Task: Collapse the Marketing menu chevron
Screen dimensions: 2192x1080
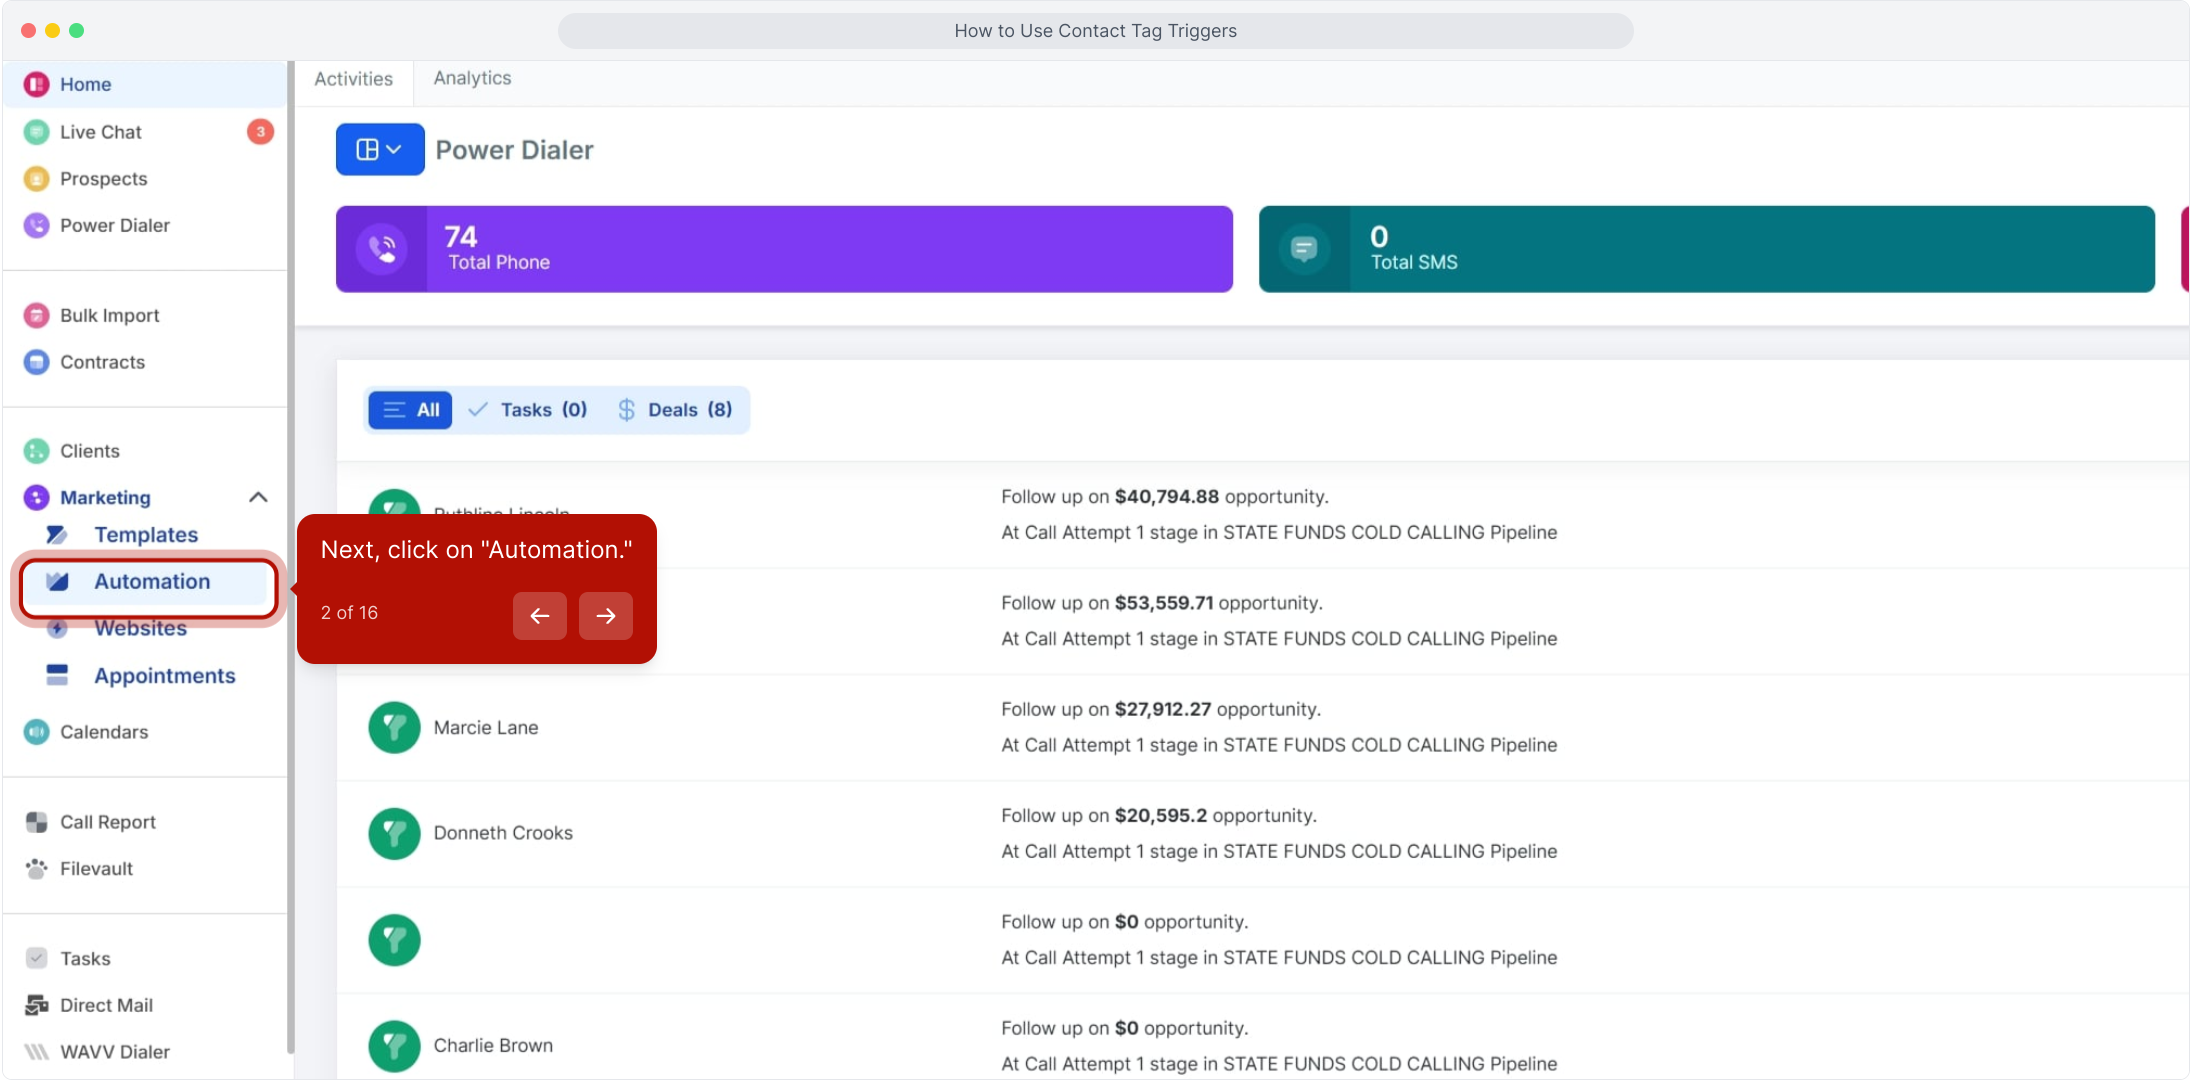Action: [x=258, y=497]
